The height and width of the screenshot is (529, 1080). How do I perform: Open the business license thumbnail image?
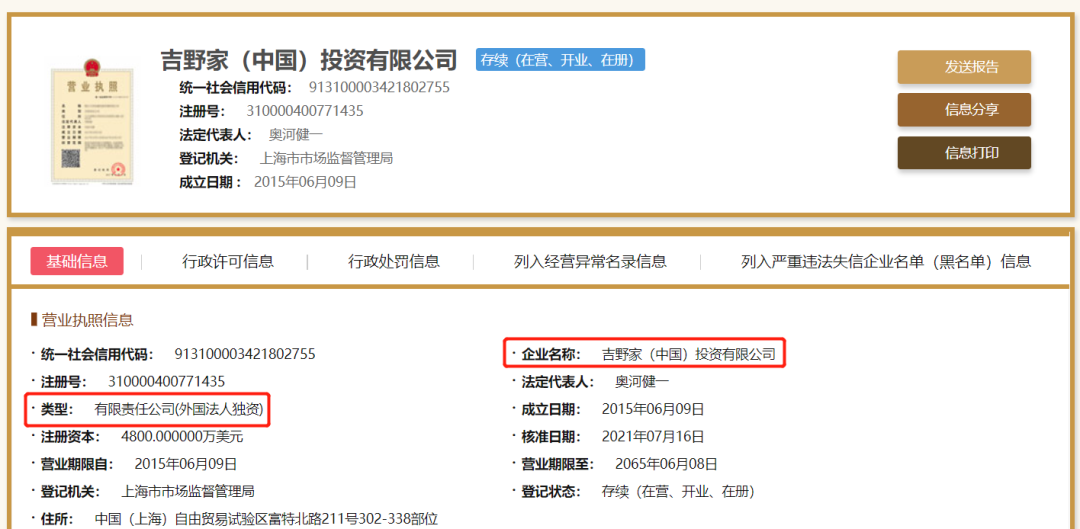[x=92, y=121]
